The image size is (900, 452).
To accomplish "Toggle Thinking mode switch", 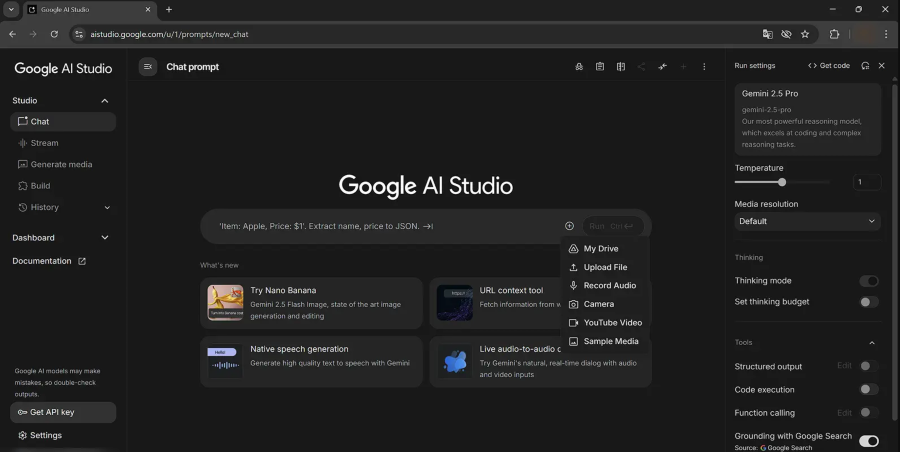I will click(x=869, y=281).
